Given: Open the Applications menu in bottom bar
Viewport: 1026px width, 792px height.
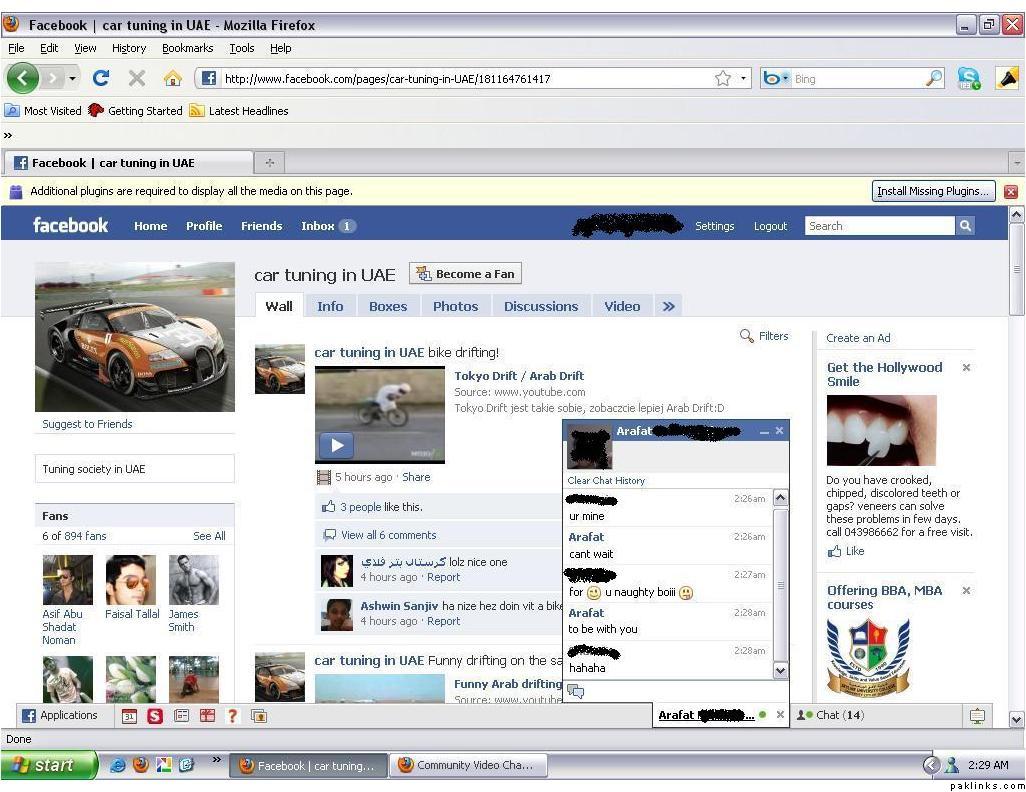Looking at the screenshot, I should [x=60, y=715].
